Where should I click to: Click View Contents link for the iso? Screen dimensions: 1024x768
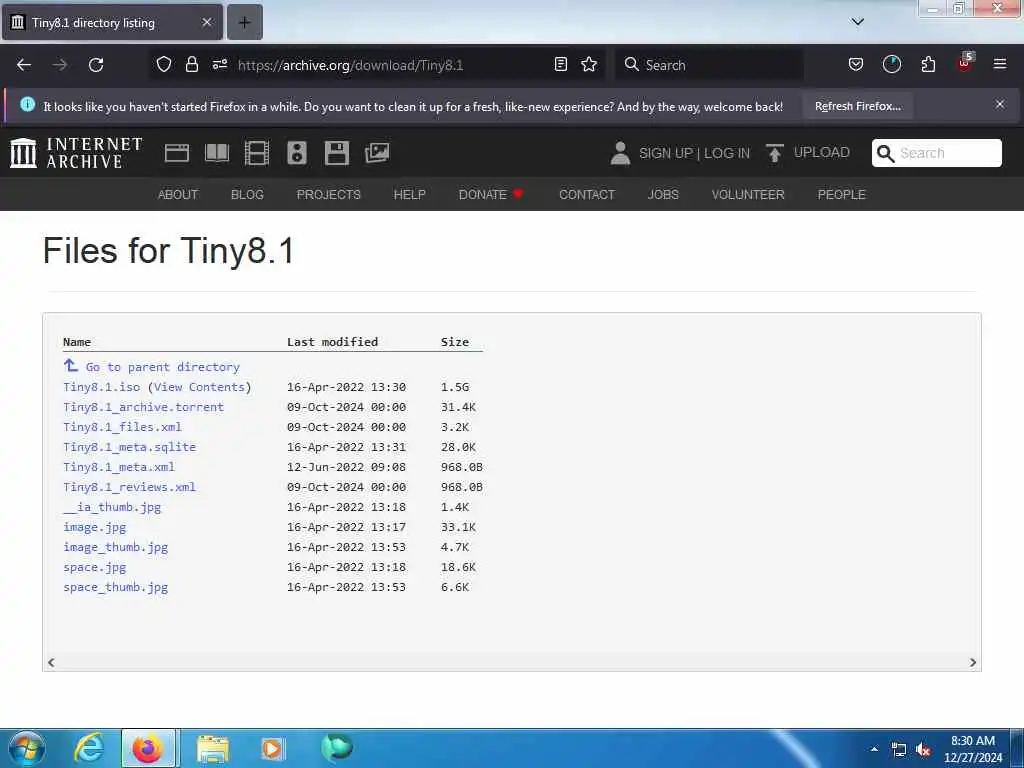click(199, 387)
